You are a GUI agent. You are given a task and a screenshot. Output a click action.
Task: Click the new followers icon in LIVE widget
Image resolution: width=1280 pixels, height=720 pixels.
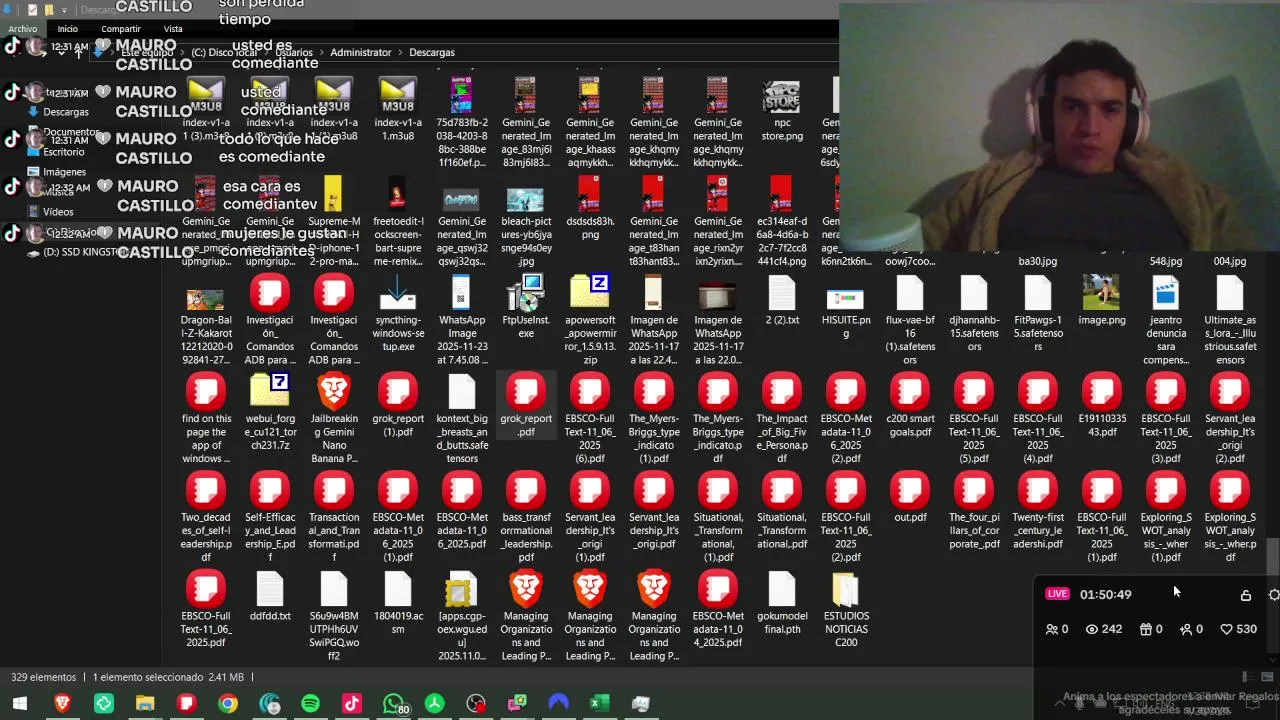[x=1186, y=629]
